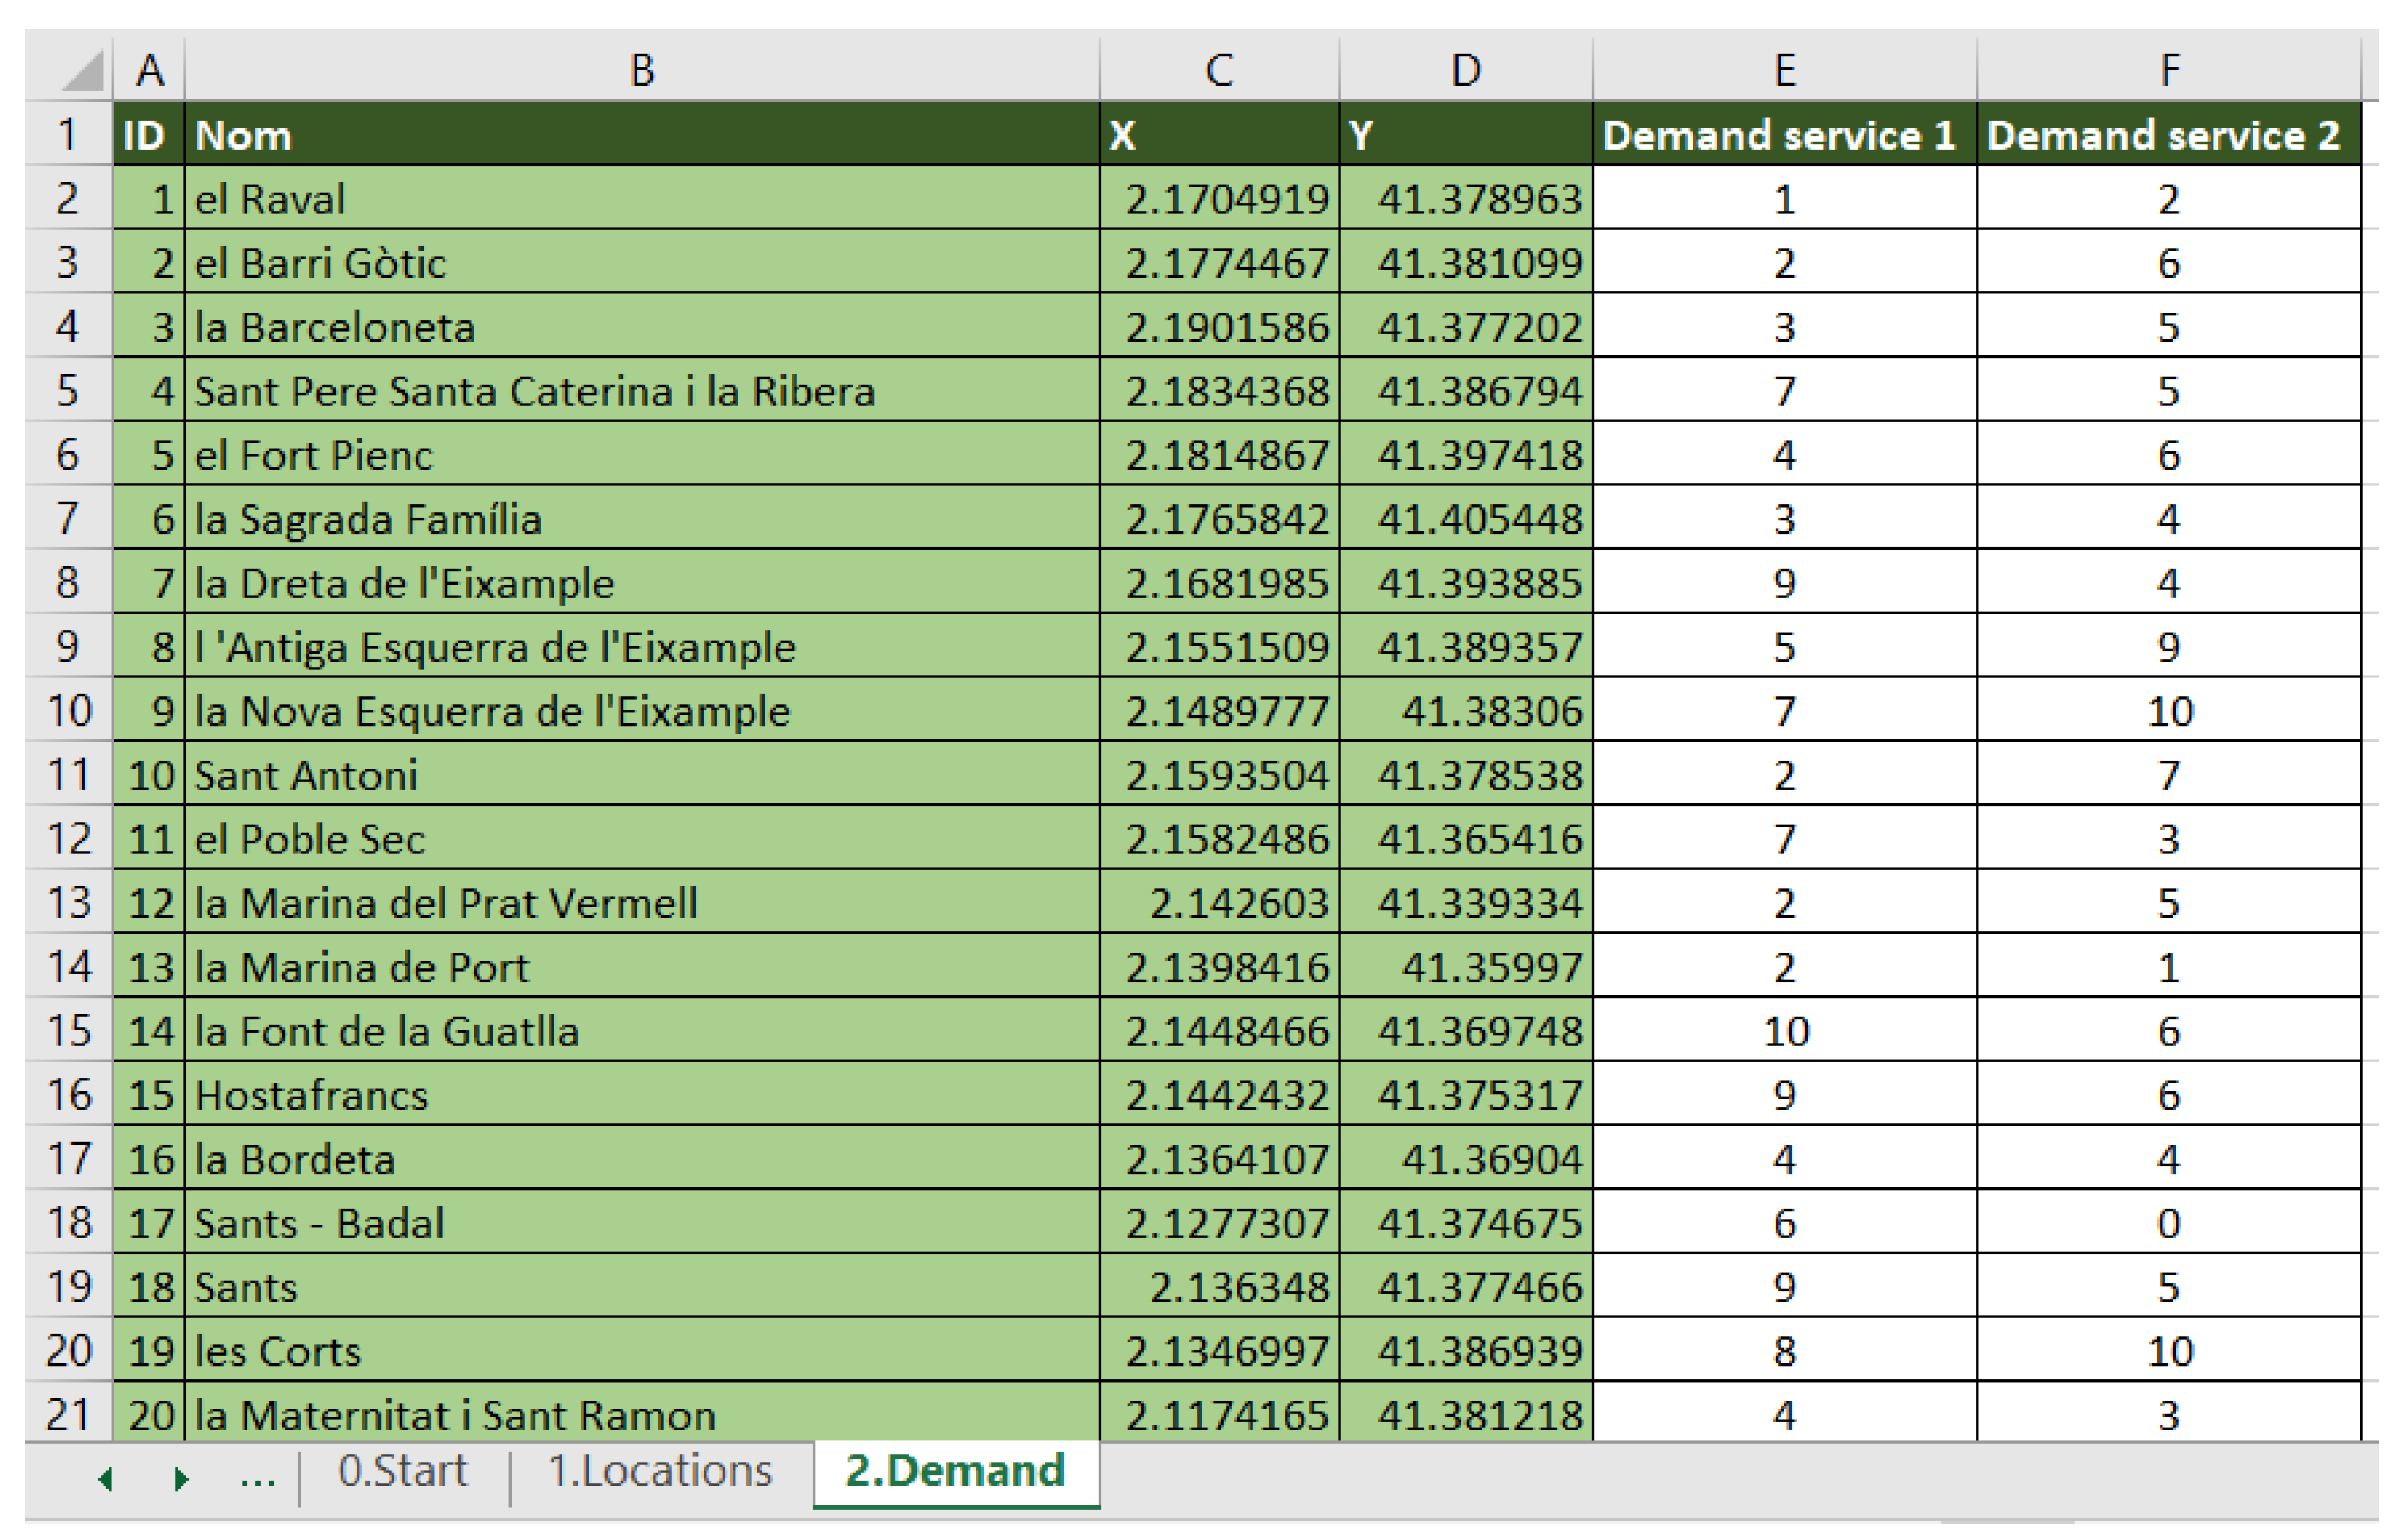Click the Nom header cell
This screenshot has height=1534, width=2408.
pos(642,134)
